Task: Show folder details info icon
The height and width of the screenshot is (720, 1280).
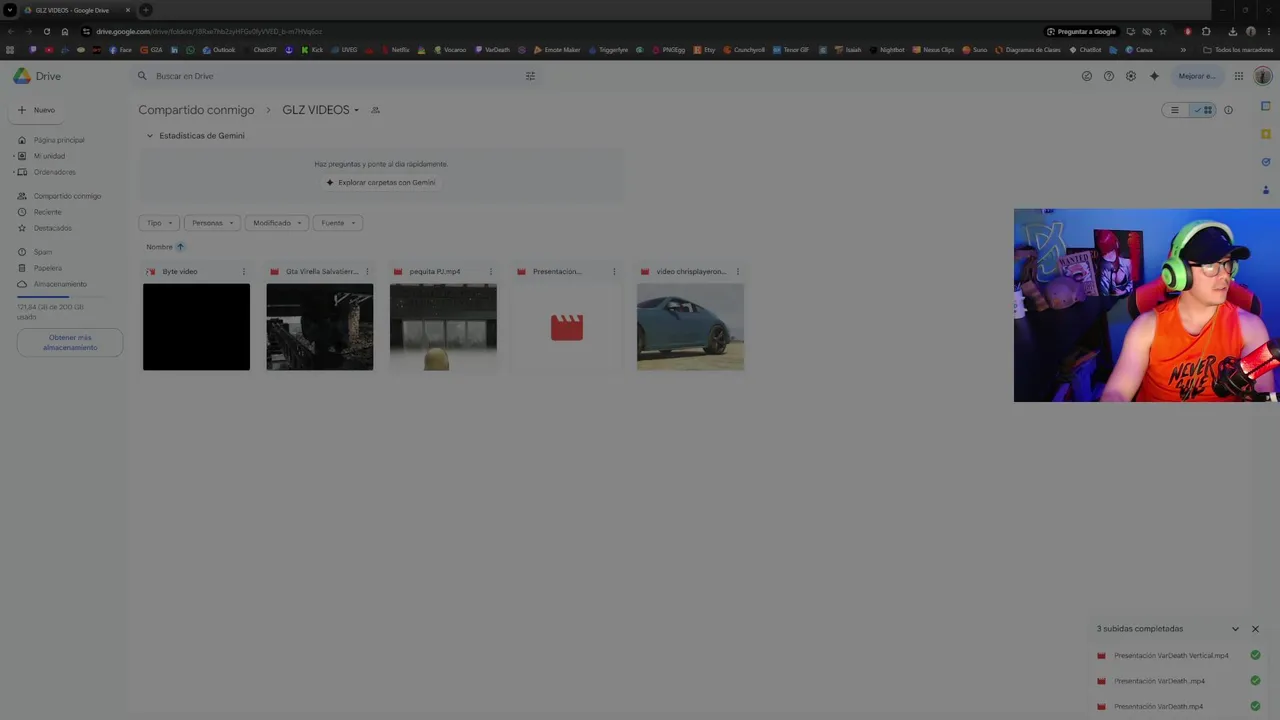Action: tap(1229, 110)
